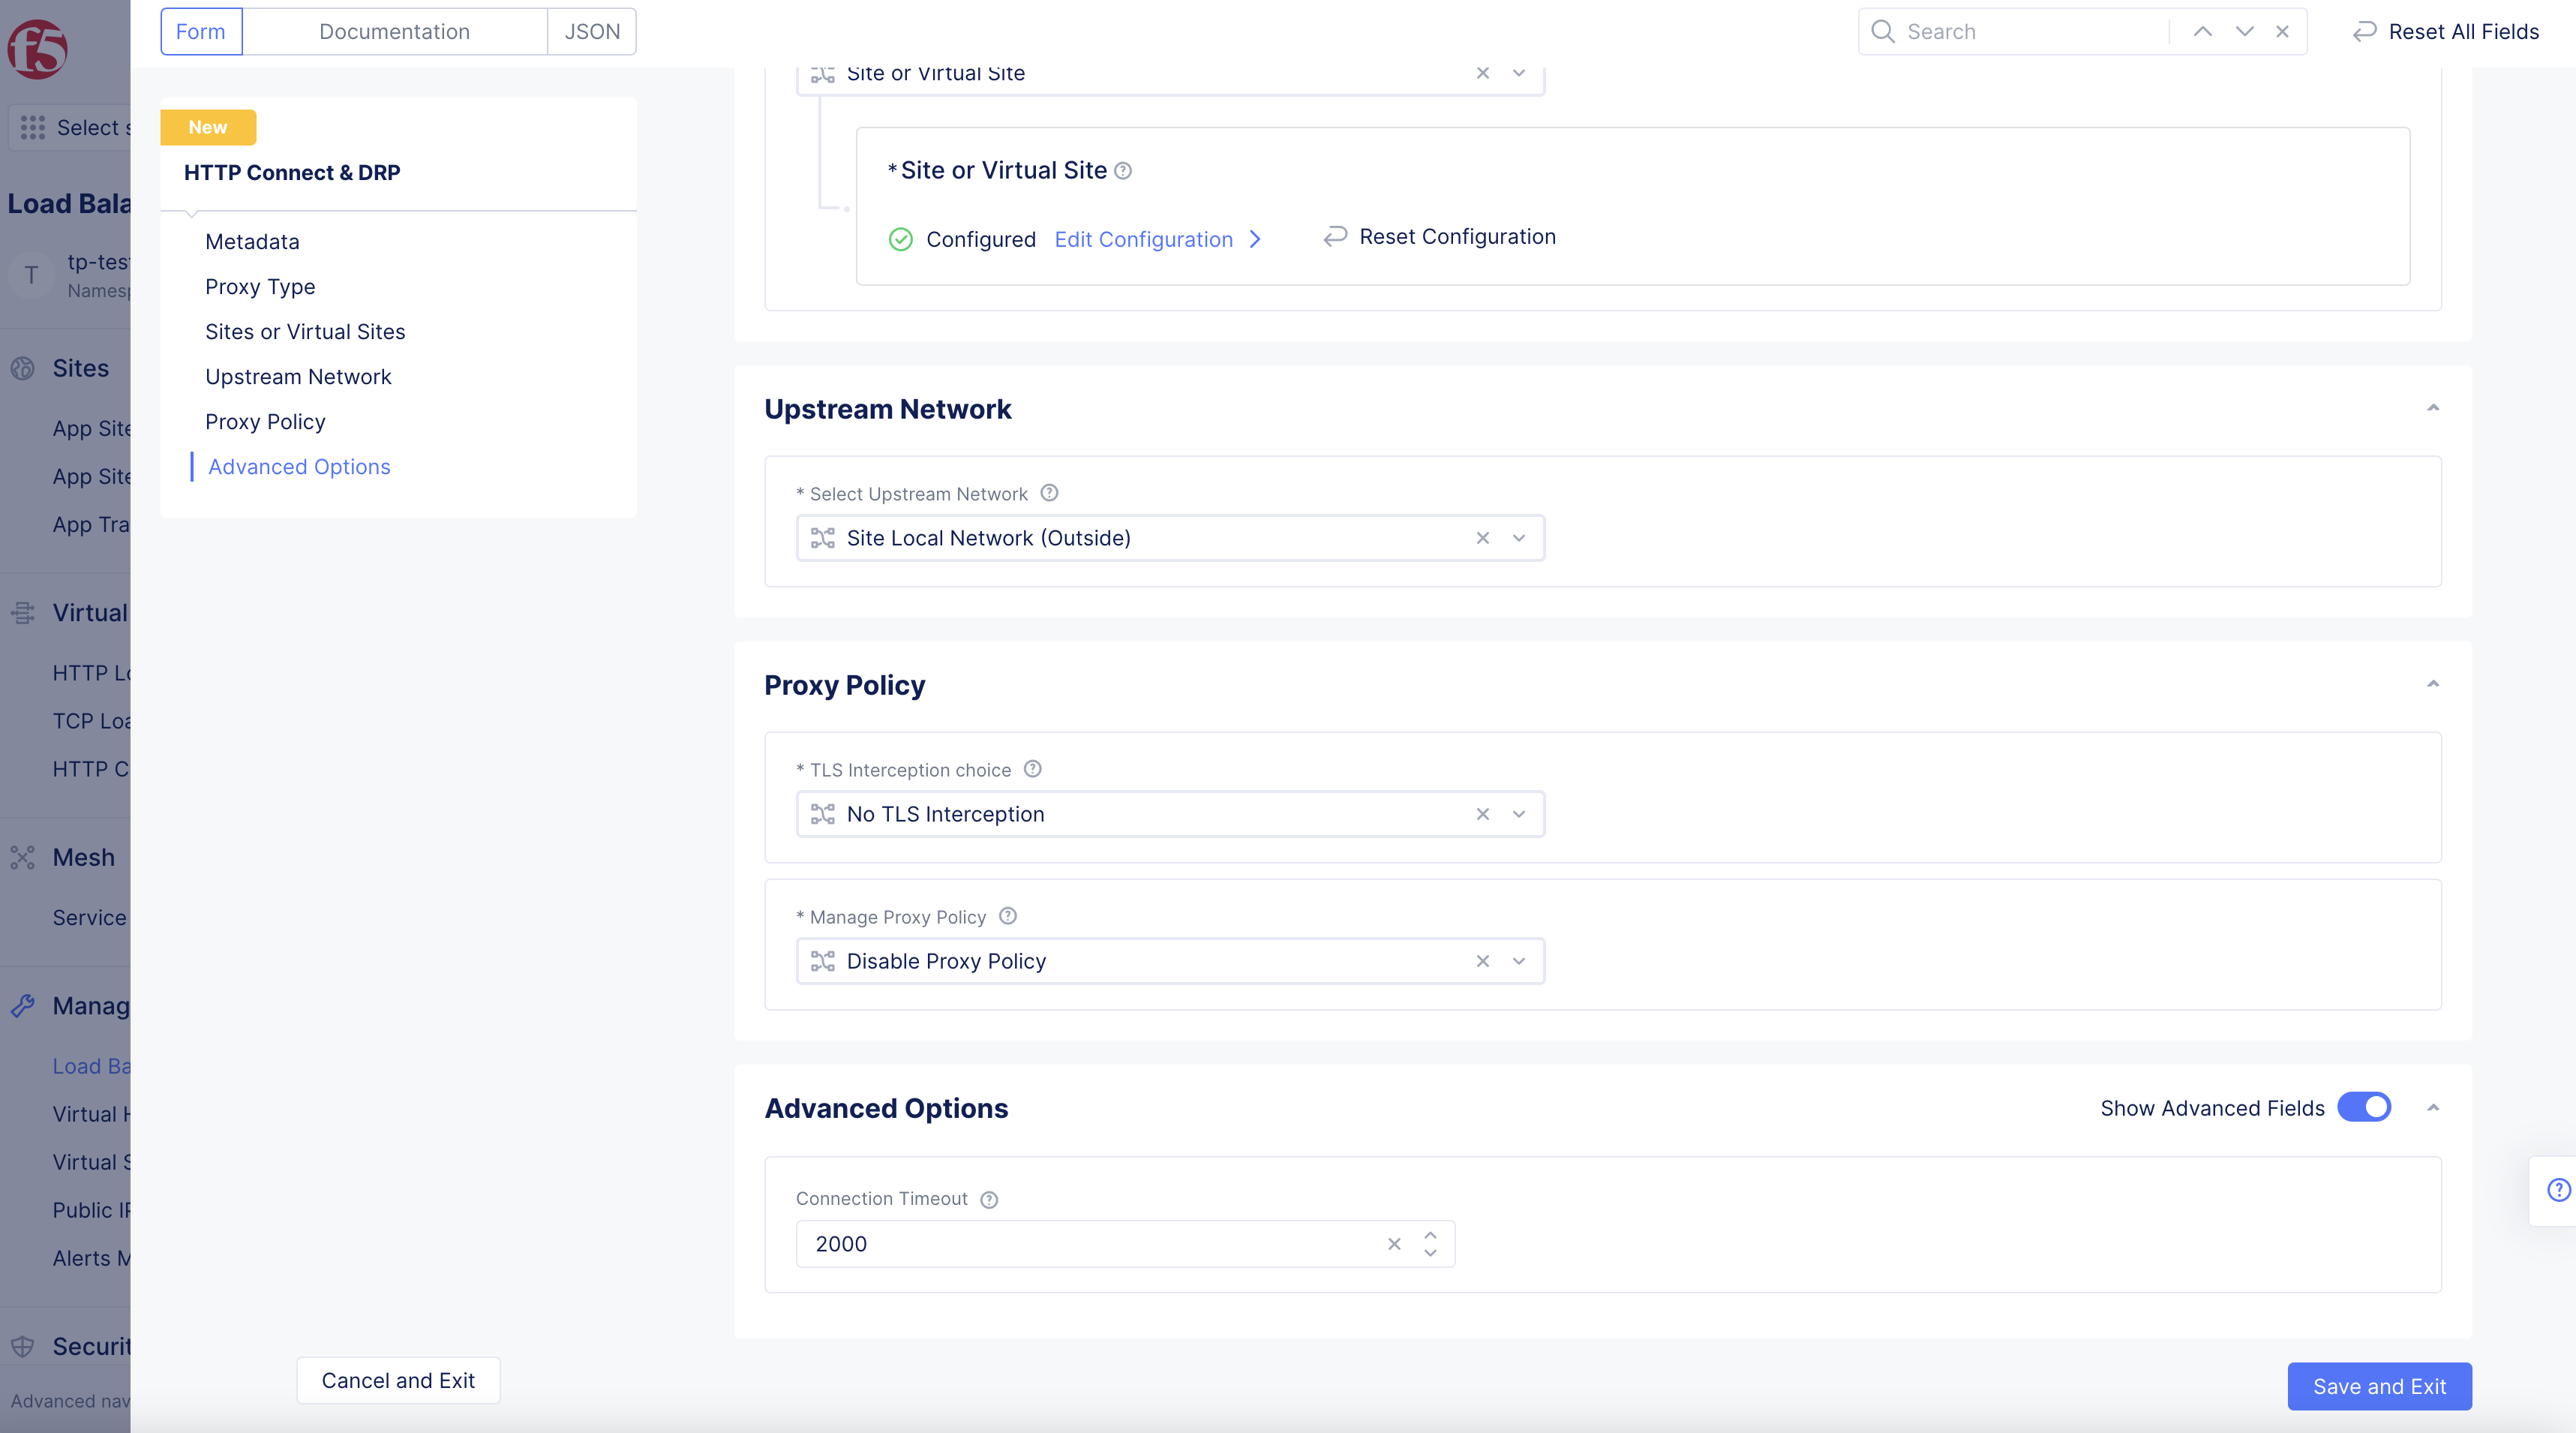This screenshot has width=2576, height=1433.
Task: Clear the Site Local Network (Outside) selection
Action: (x=1483, y=538)
